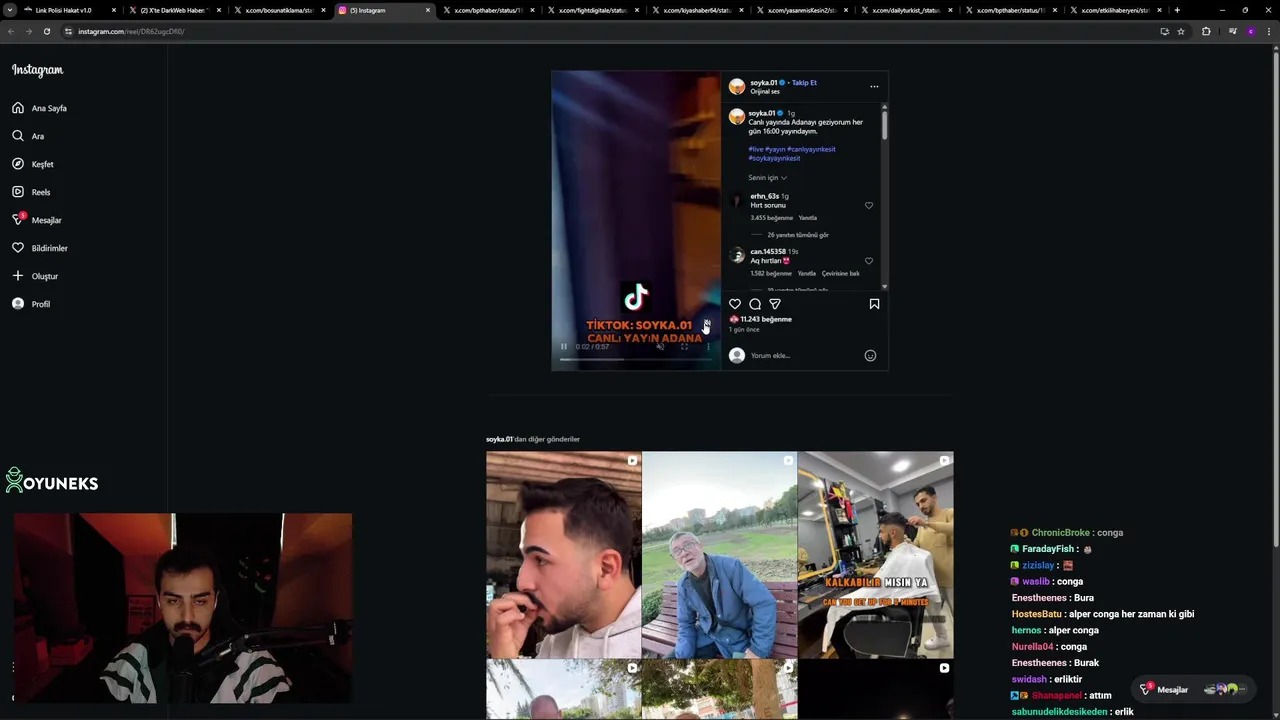Open the emoji picker in comment box
1280x720 pixels.
click(x=870, y=355)
